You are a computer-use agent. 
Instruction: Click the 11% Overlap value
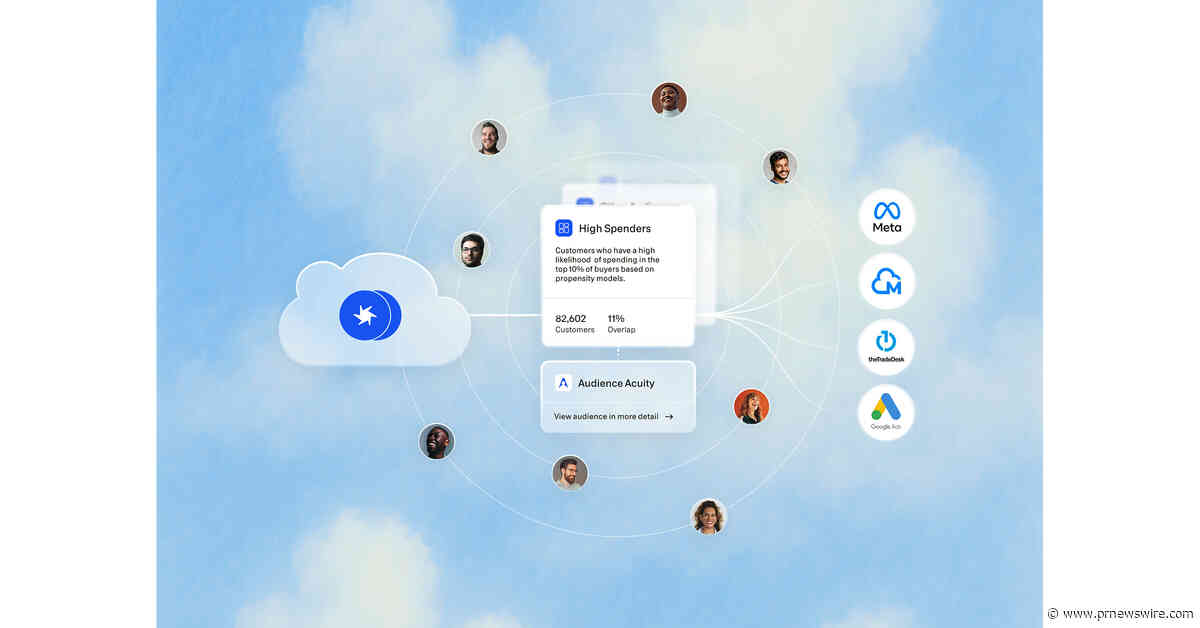[x=621, y=323]
